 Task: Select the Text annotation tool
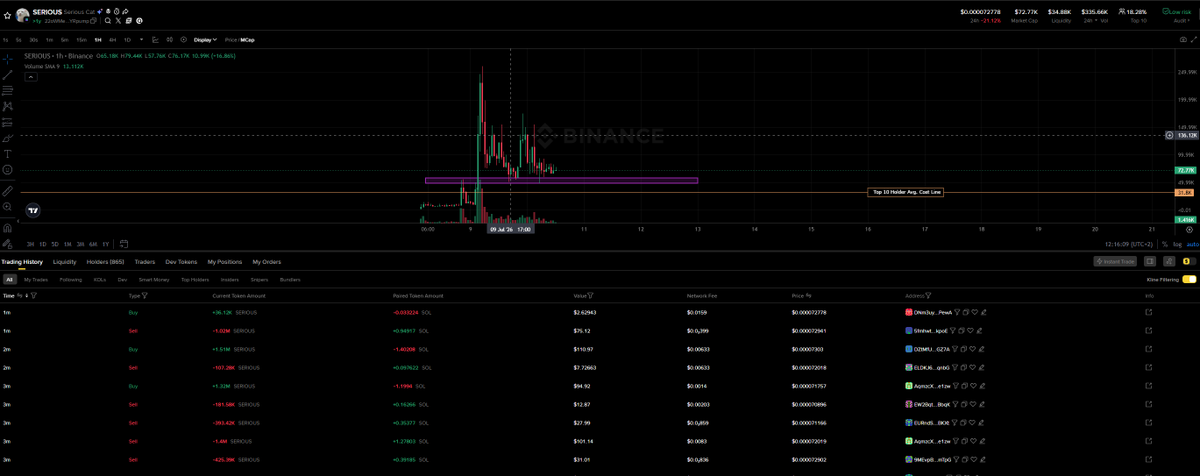(8, 153)
